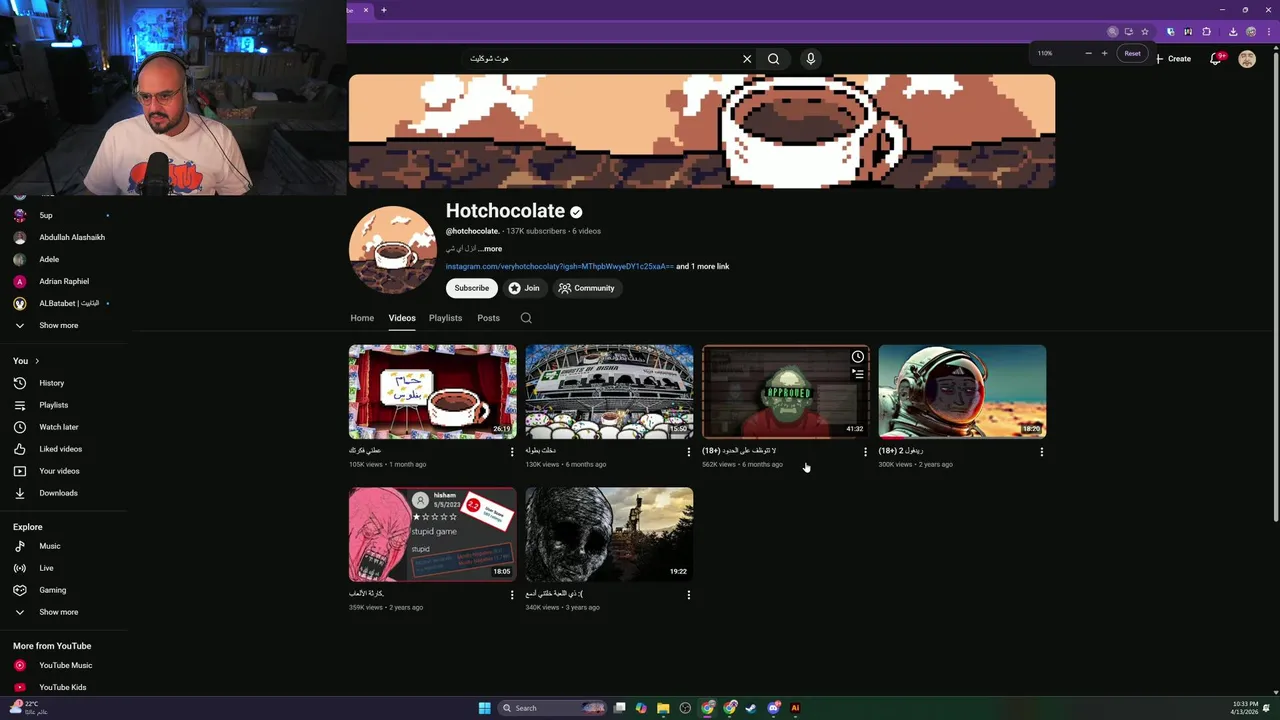The image size is (1280, 720).
Task: Show the 'and 1 more link' list
Action: tap(703, 267)
